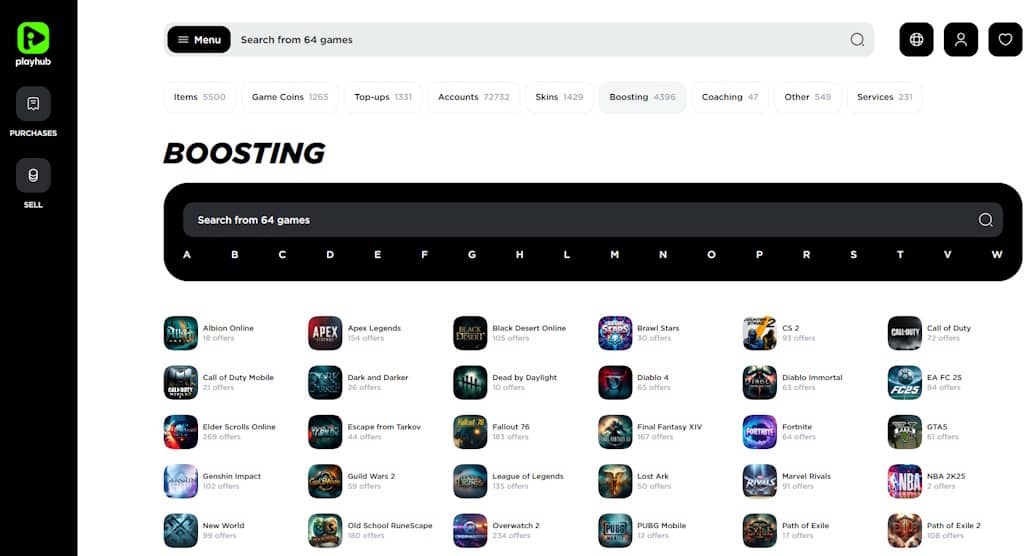This screenshot has width=1024, height=556.
Task: Open the Black Desert Online icon
Action: [x=470, y=333]
